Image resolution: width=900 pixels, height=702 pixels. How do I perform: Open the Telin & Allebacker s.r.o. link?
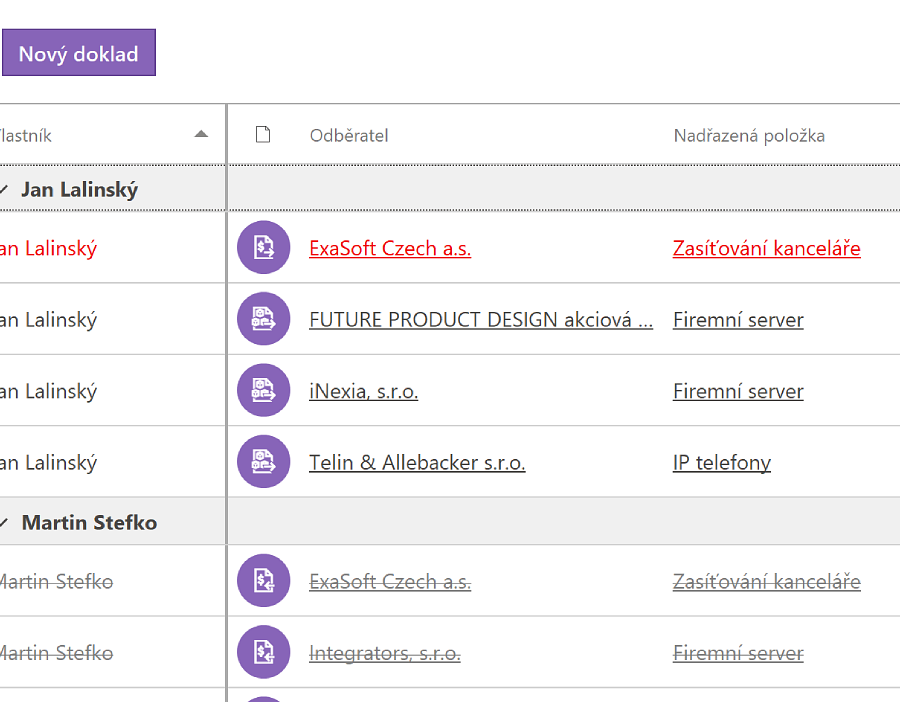(x=417, y=462)
